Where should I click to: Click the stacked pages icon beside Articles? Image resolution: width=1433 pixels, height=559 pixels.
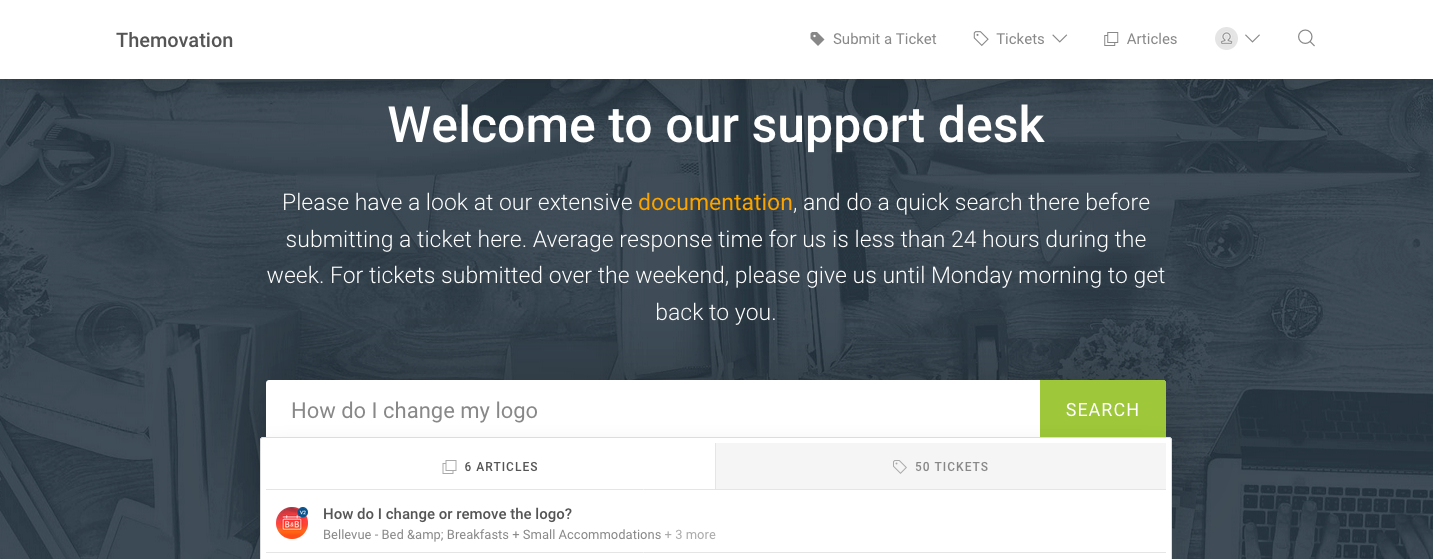coord(1111,39)
